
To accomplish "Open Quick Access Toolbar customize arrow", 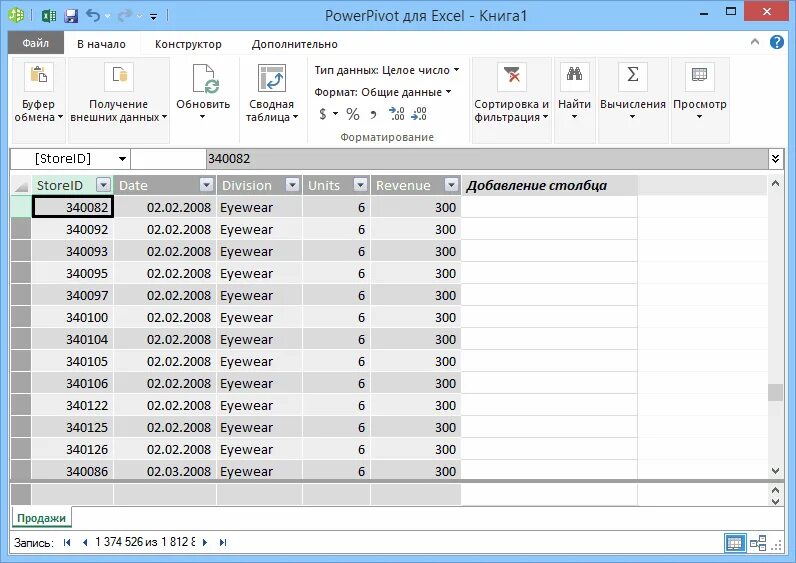I will pos(153,17).
